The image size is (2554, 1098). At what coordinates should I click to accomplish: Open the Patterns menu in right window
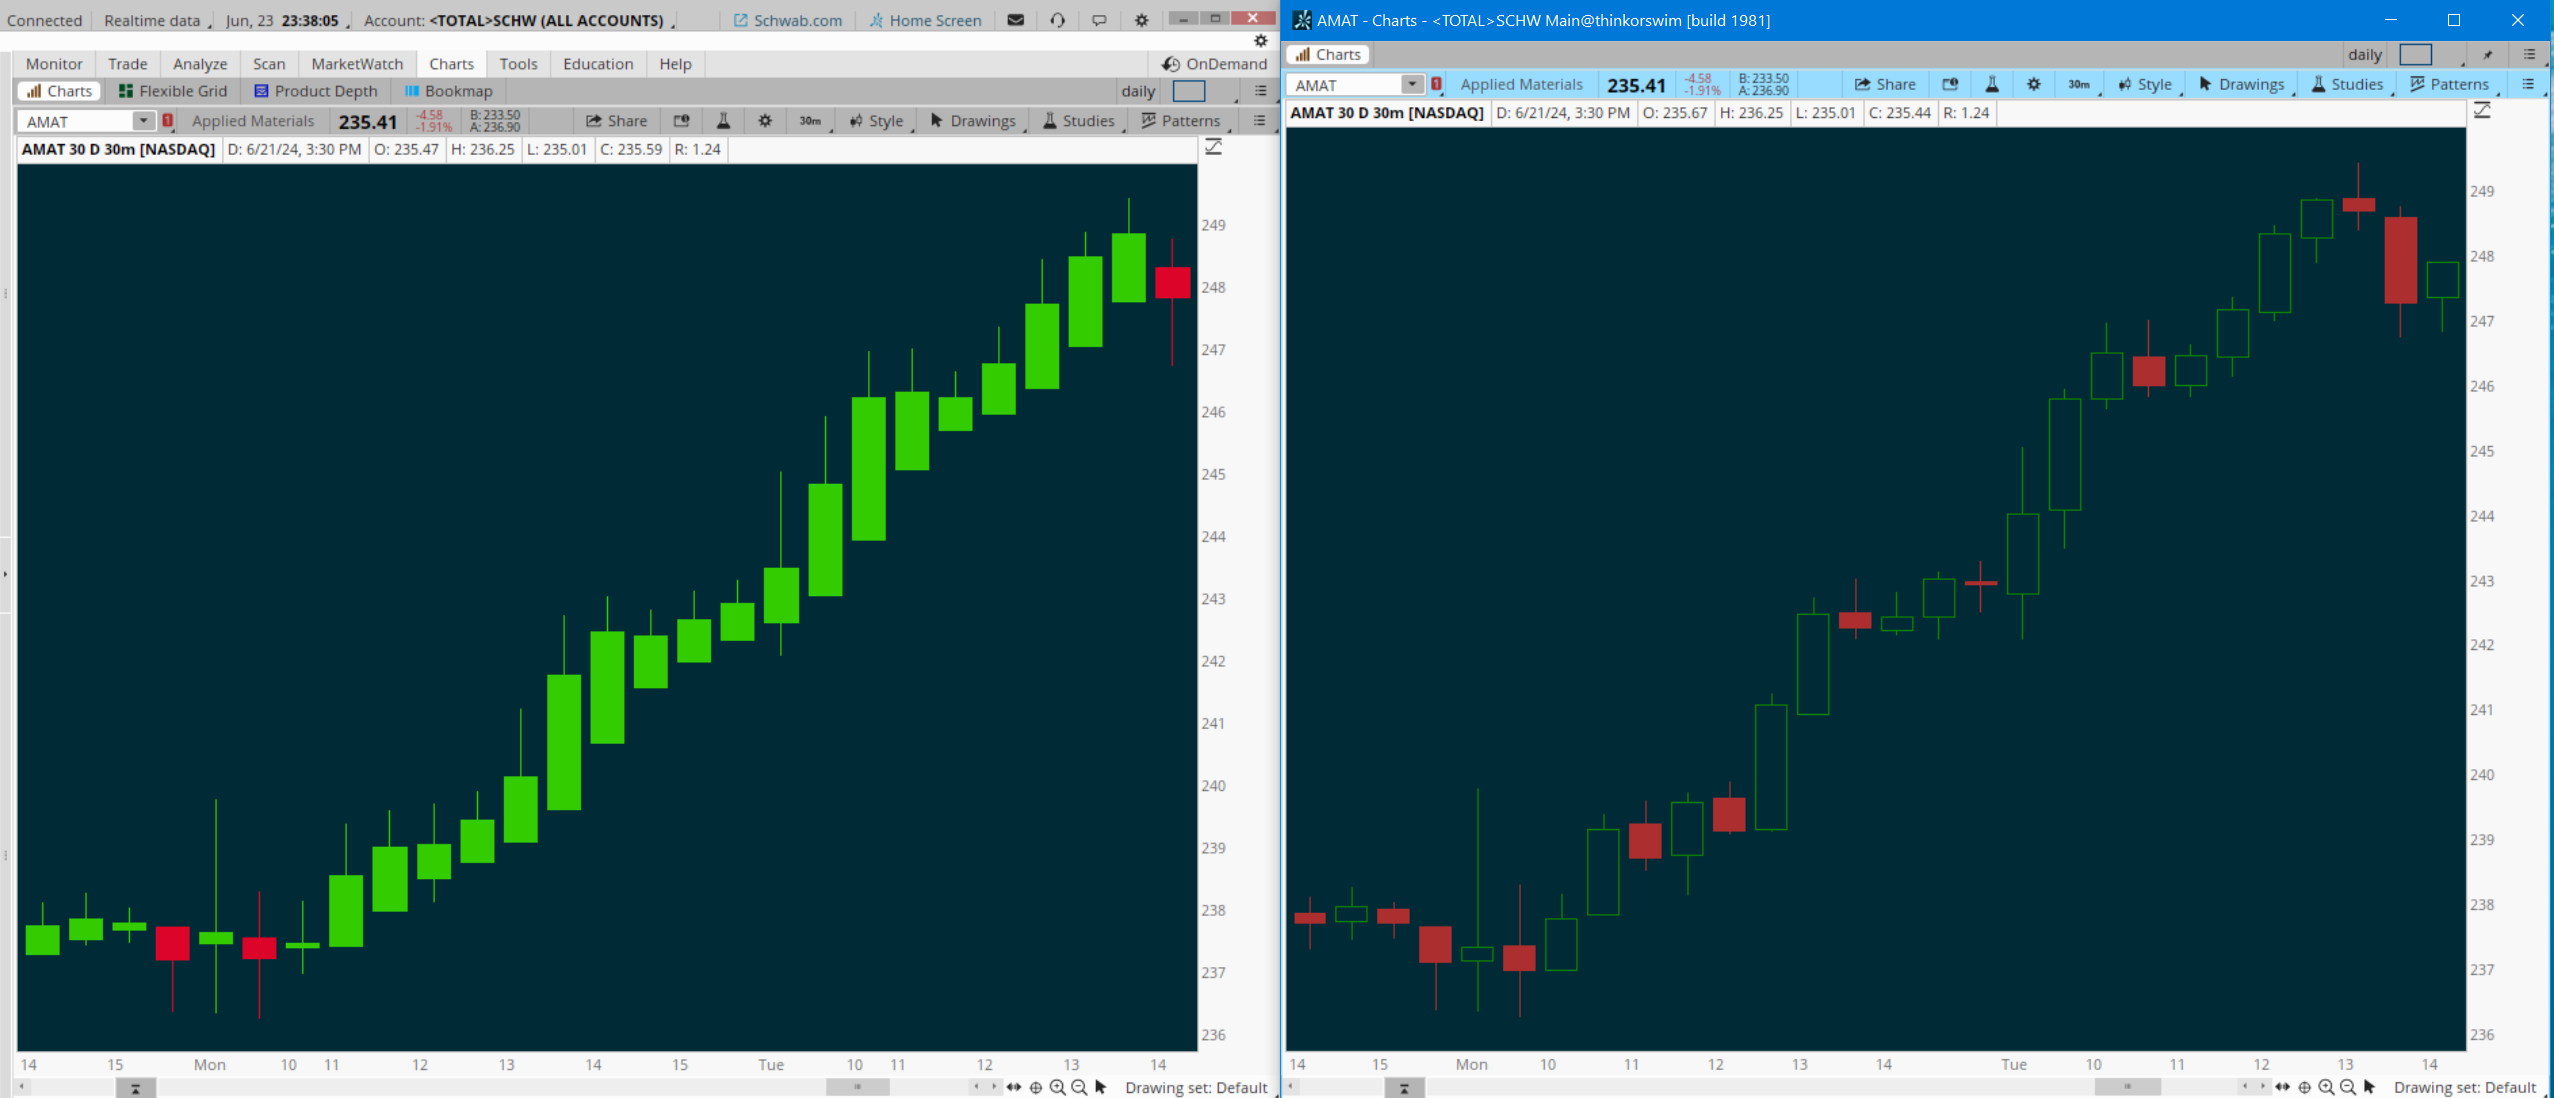coord(2451,85)
